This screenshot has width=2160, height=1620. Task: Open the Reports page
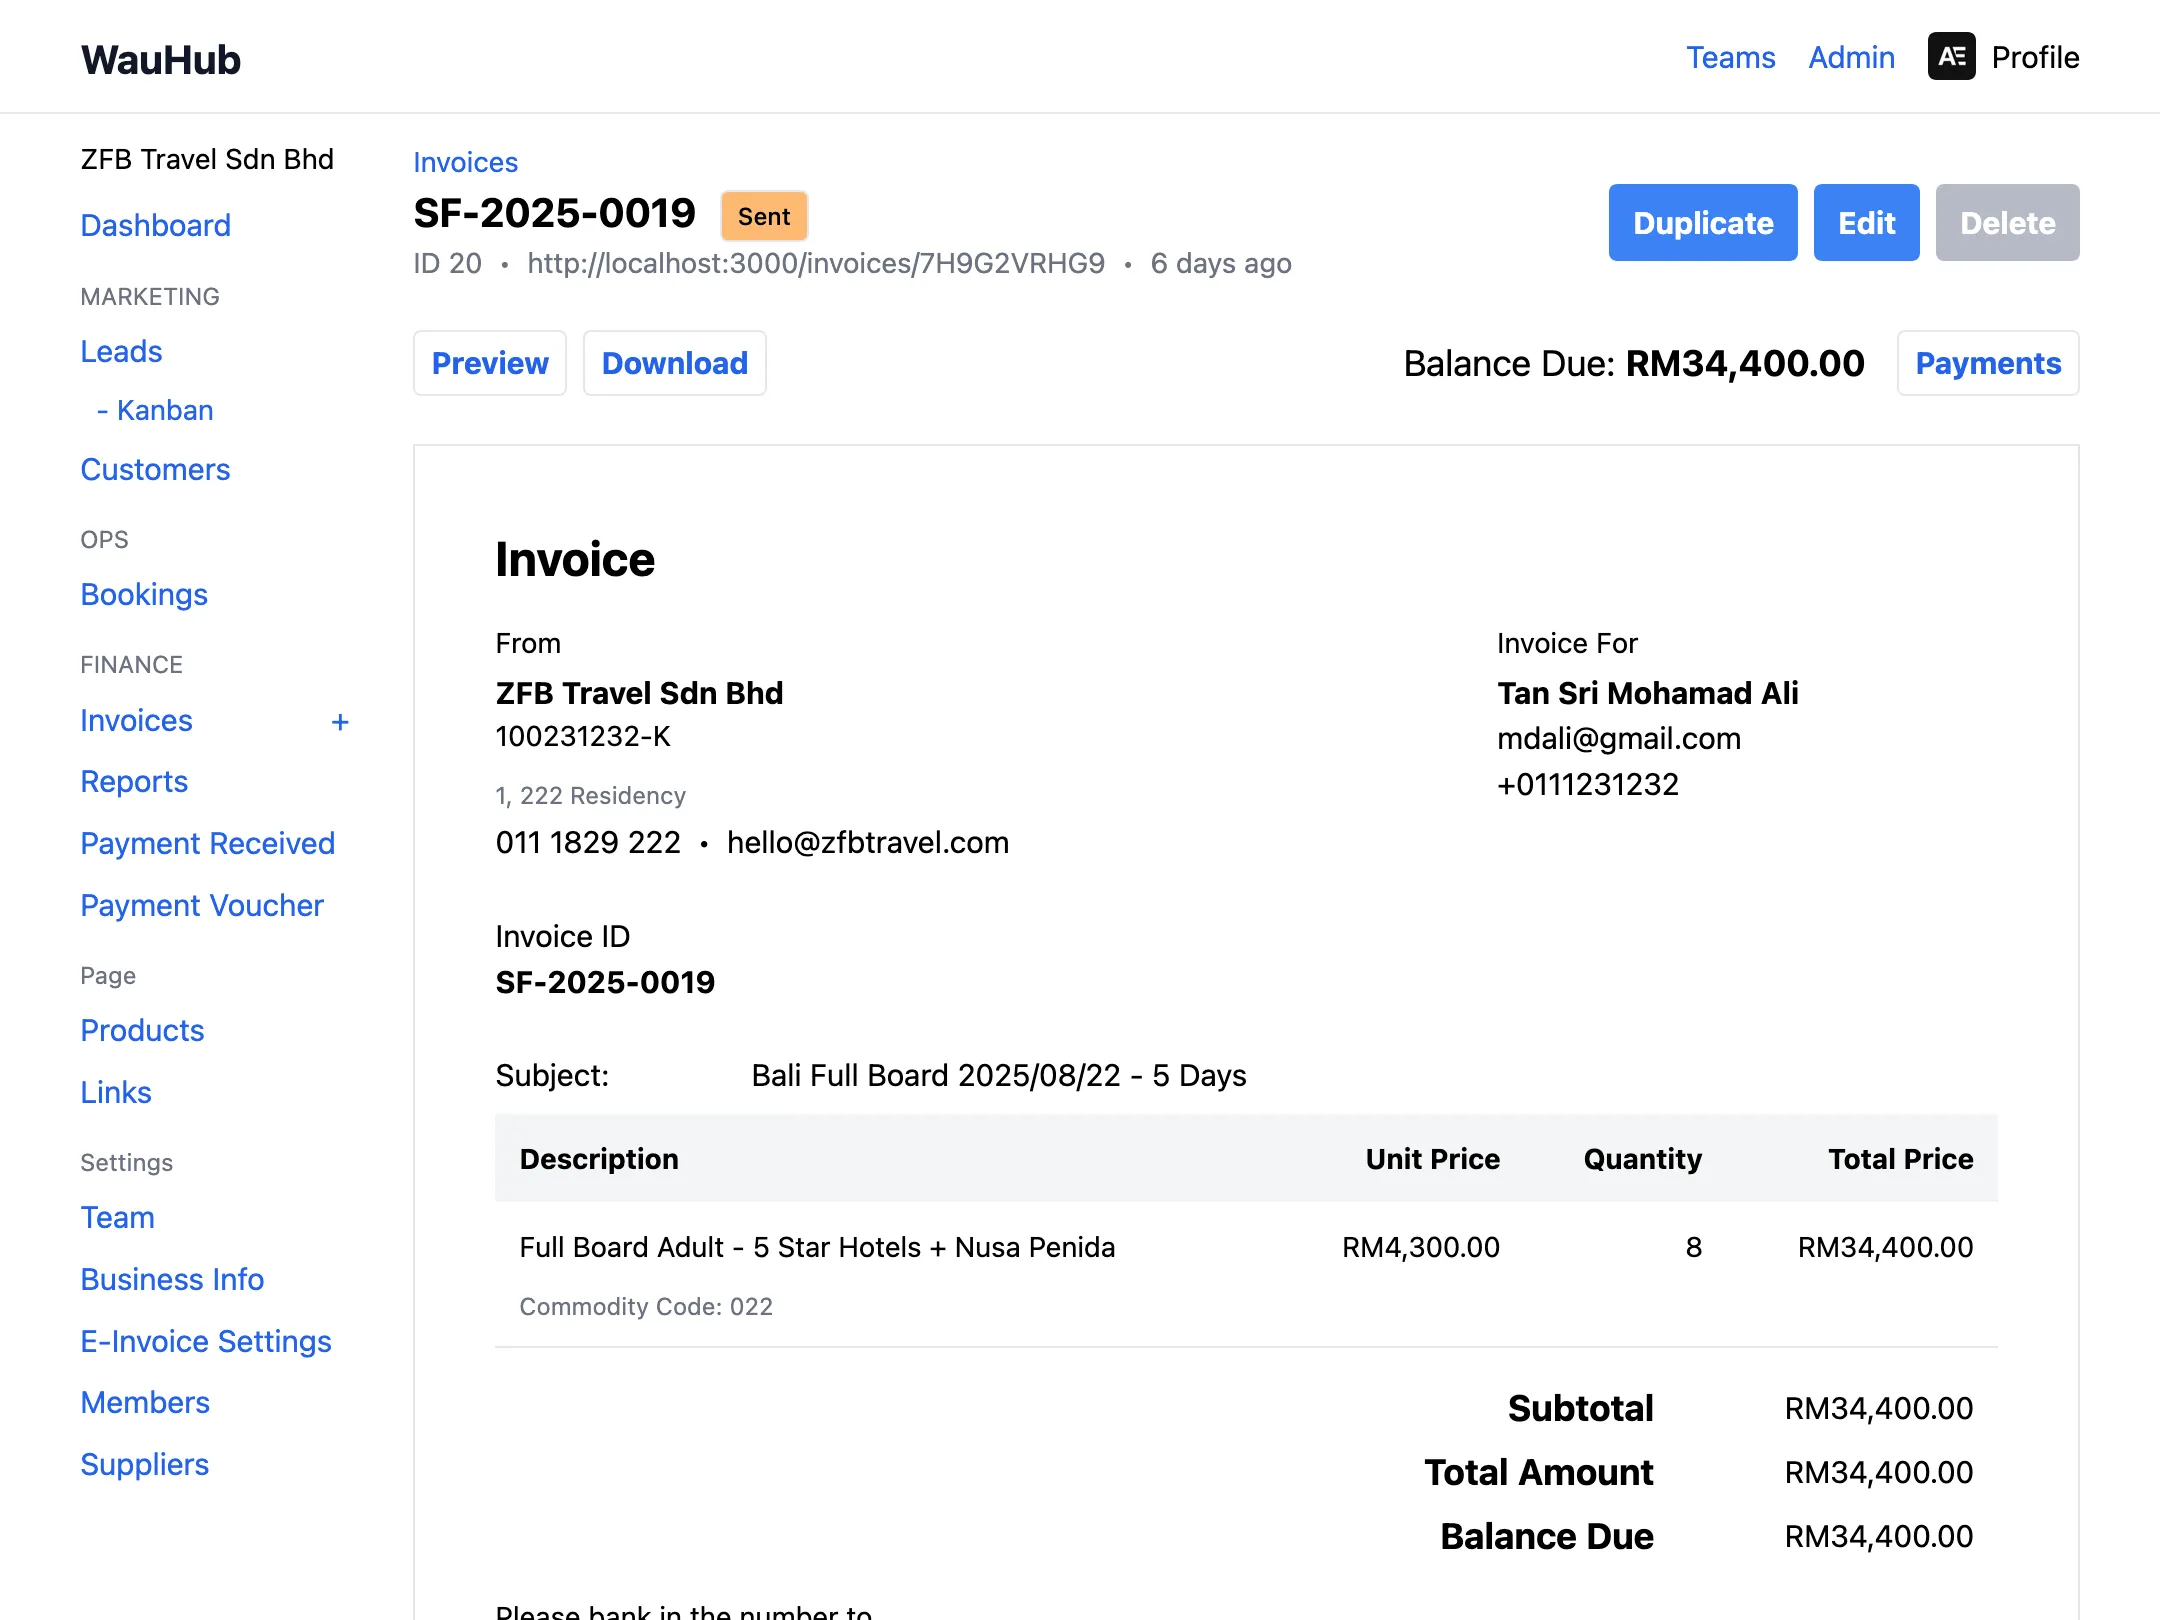click(x=134, y=781)
